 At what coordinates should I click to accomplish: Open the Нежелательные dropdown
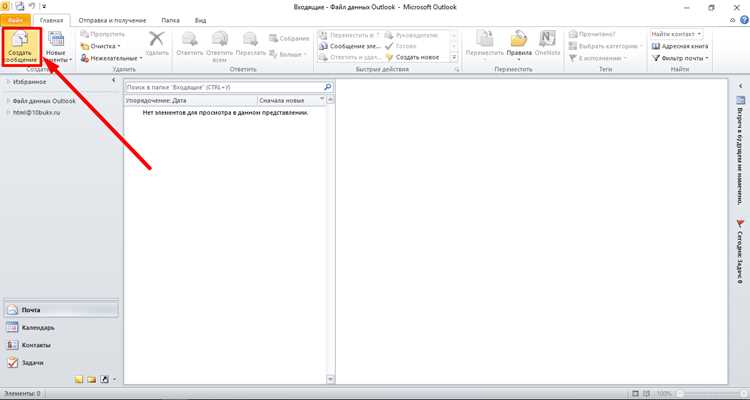click(x=111, y=58)
